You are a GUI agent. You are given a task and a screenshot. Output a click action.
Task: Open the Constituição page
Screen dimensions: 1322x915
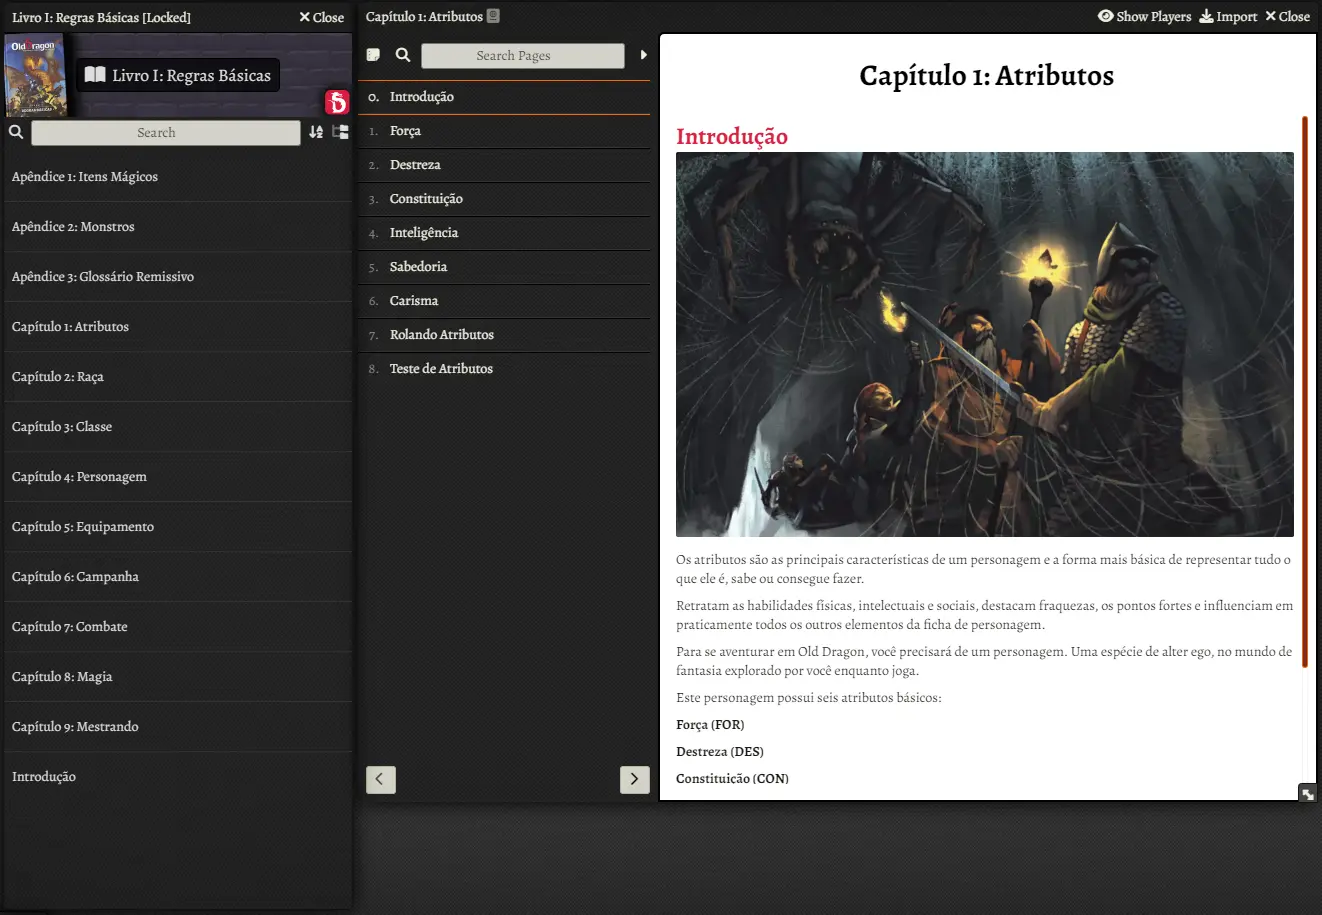coord(504,199)
